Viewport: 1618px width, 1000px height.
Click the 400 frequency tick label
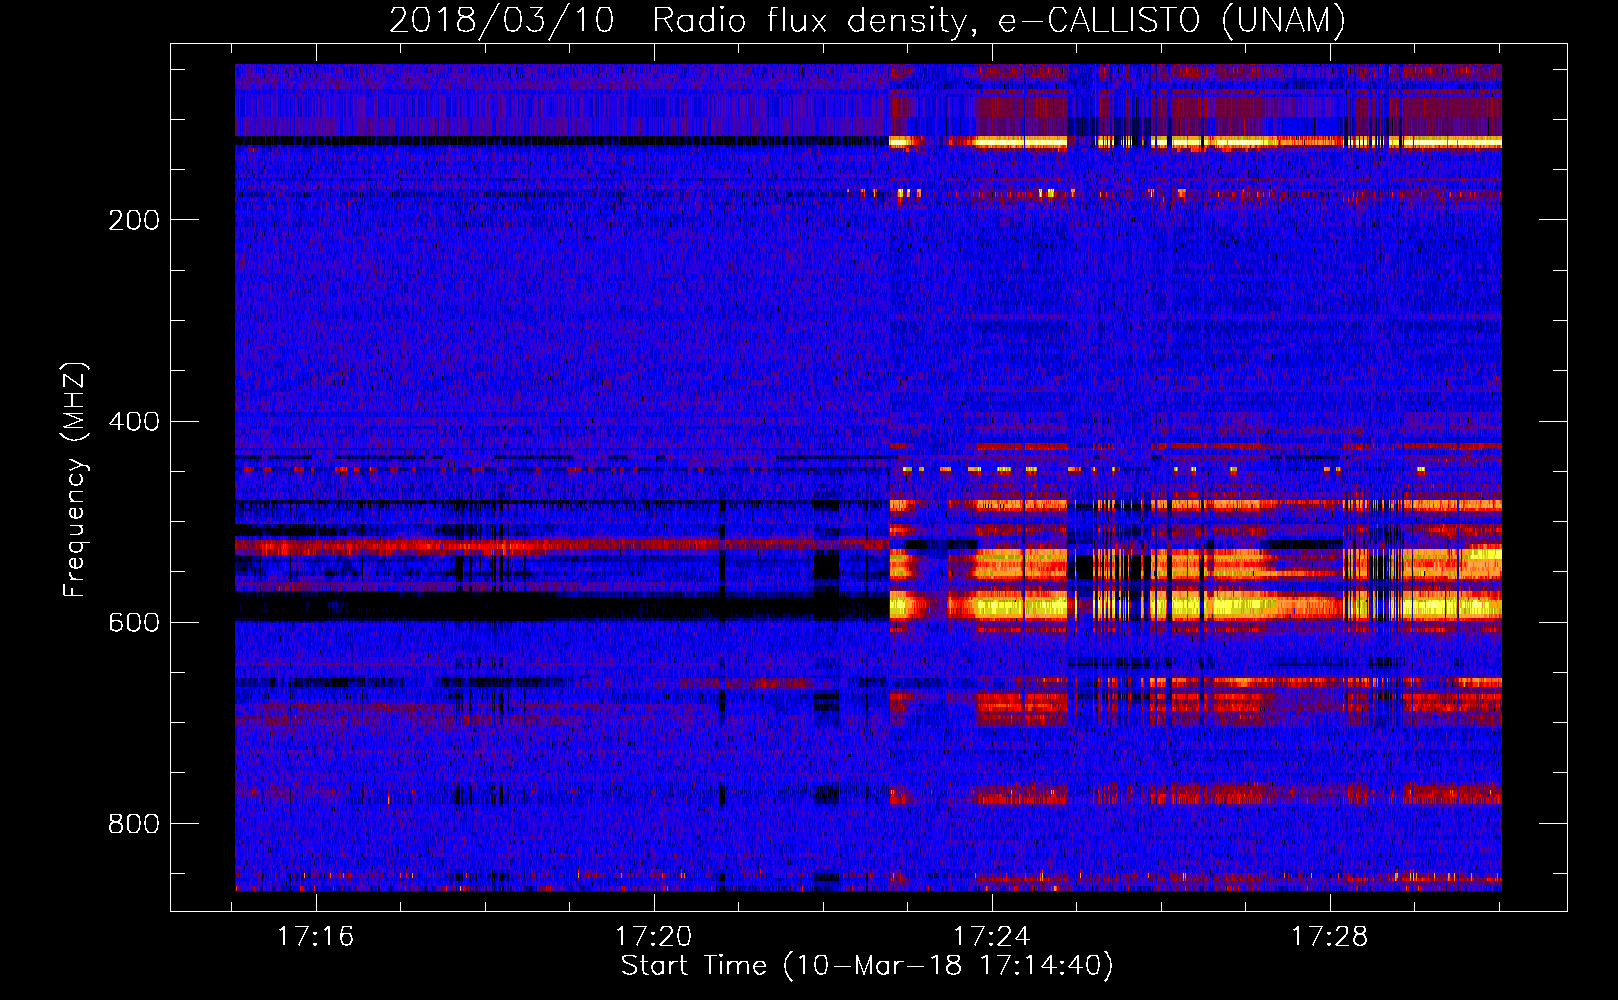tap(134, 421)
